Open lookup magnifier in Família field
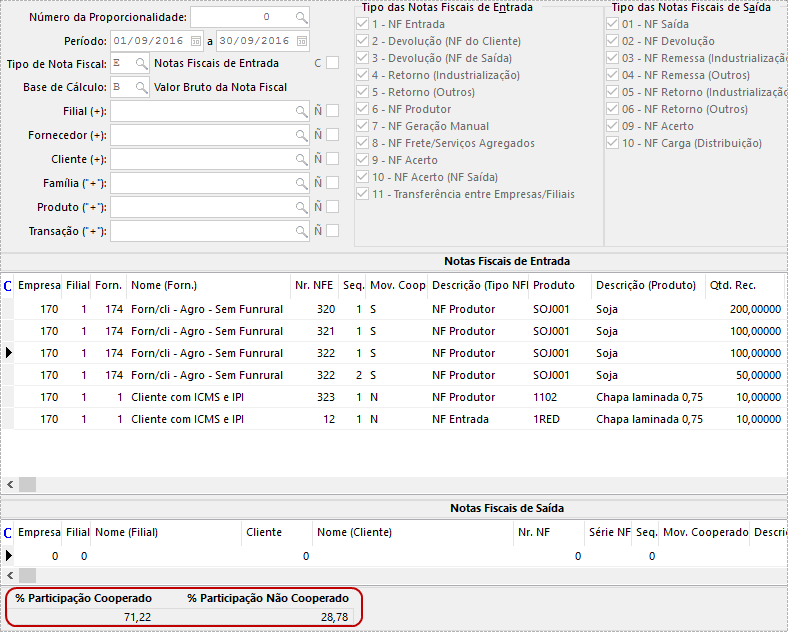788x632 pixels. (301, 183)
